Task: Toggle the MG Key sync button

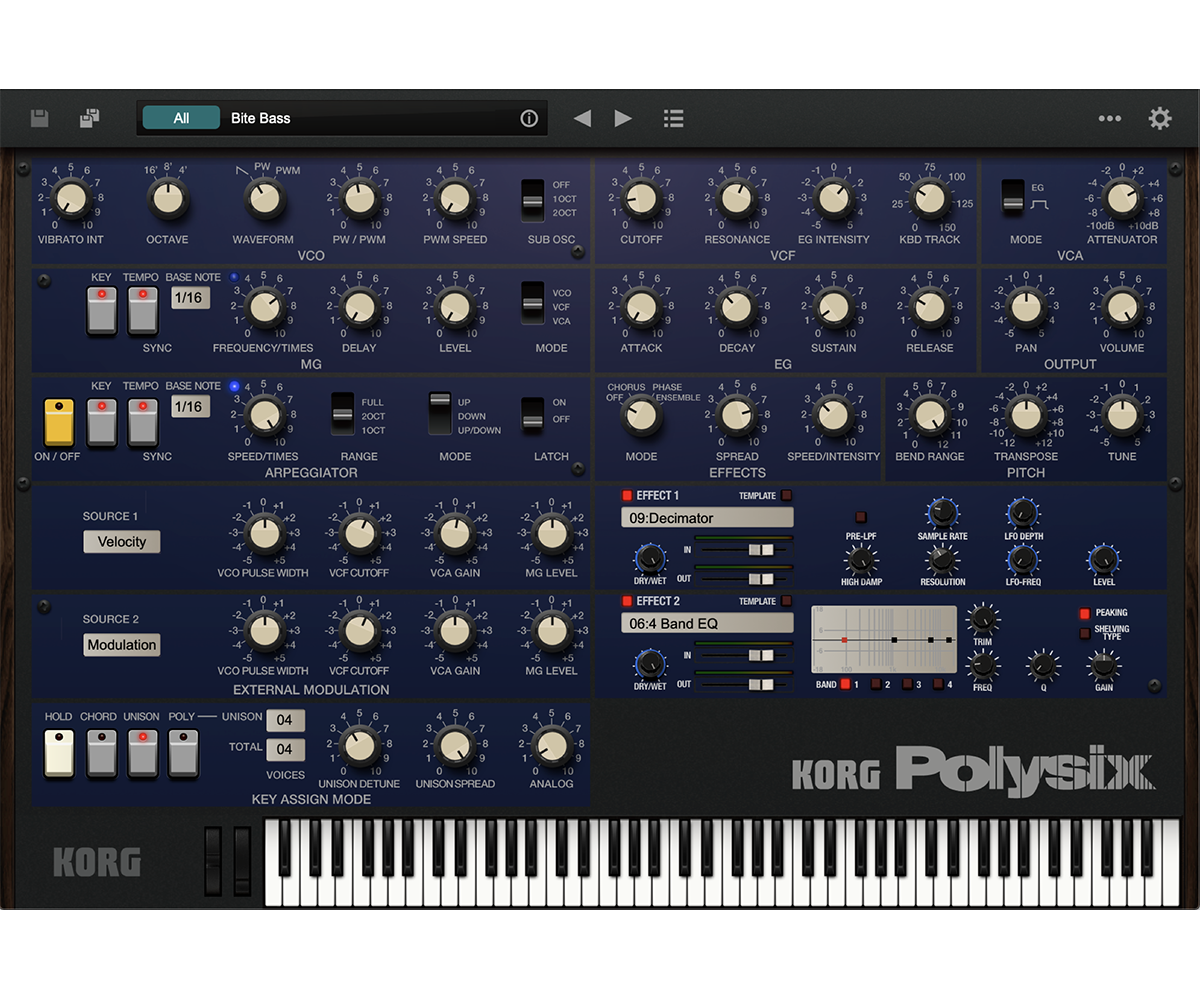Action: [101, 310]
